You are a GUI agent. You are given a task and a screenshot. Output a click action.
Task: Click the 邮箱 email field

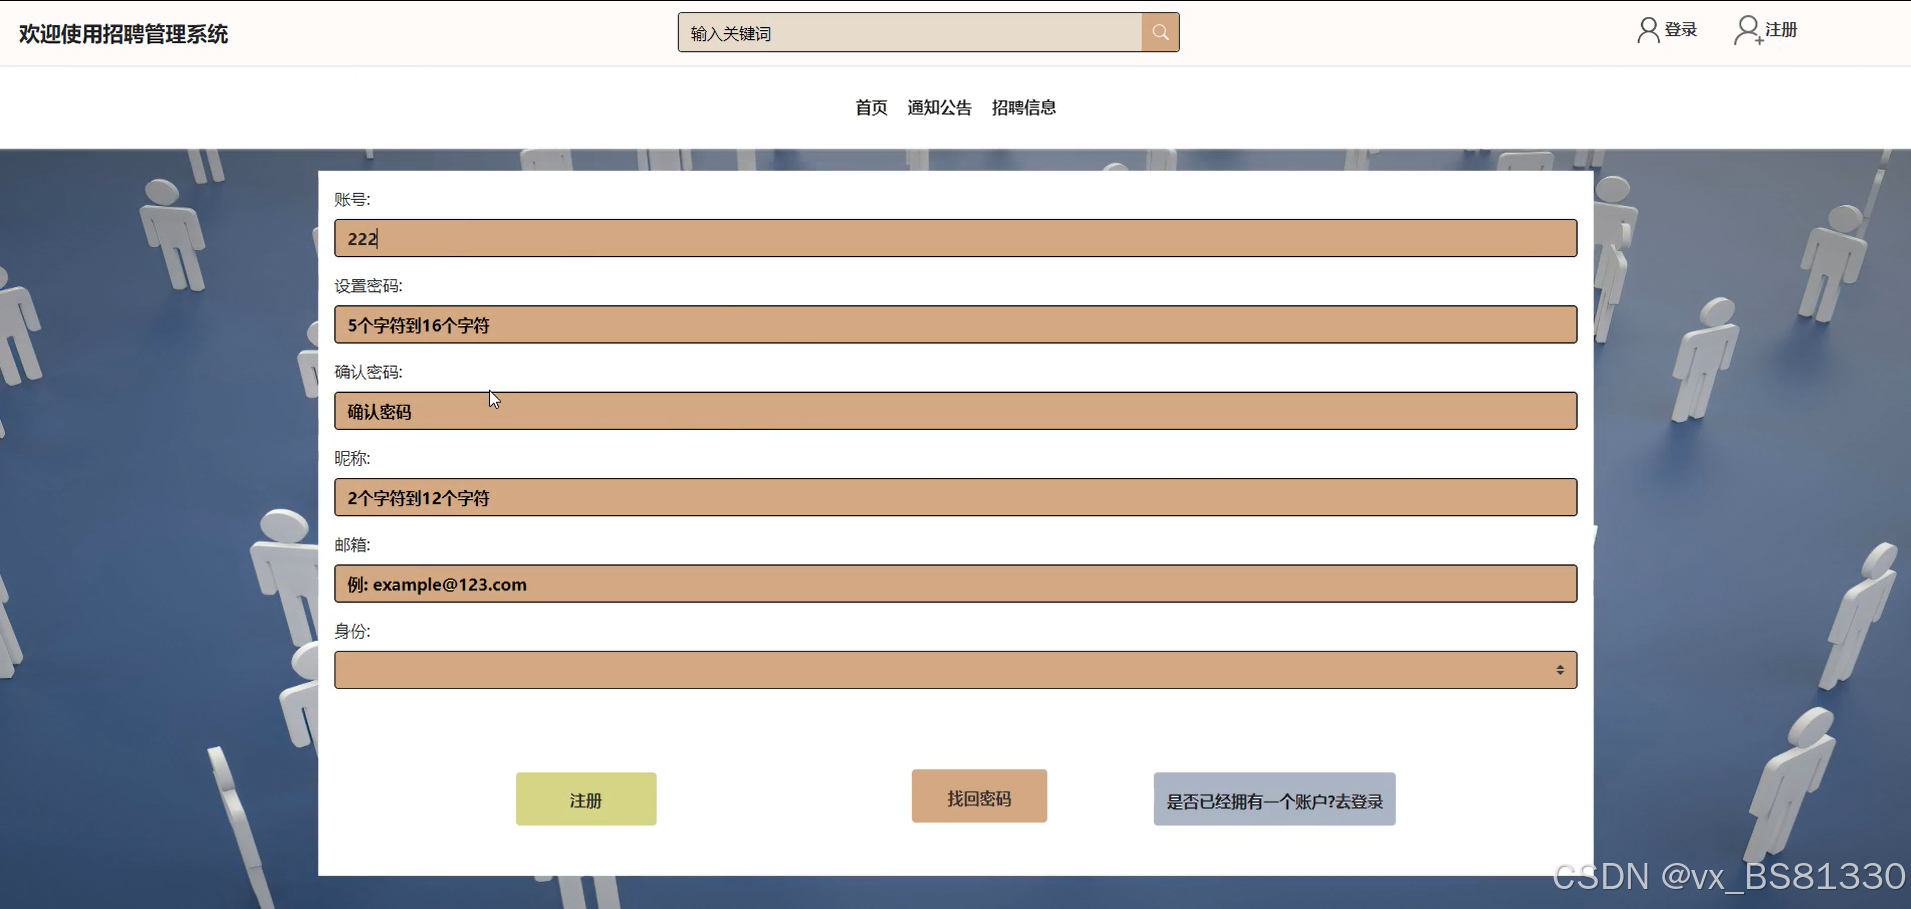coord(955,584)
